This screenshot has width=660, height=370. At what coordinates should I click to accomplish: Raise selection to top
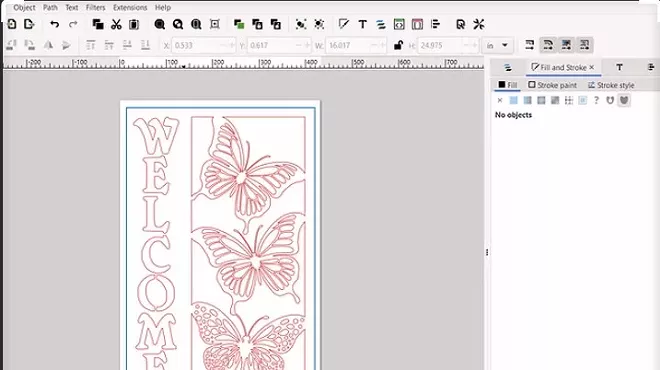click(x=90, y=45)
